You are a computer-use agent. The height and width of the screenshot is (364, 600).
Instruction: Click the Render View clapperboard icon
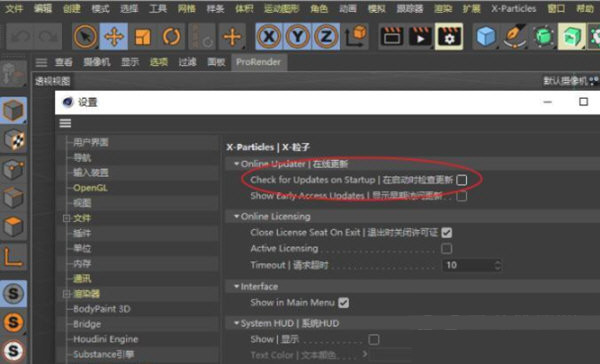pos(391,37)
